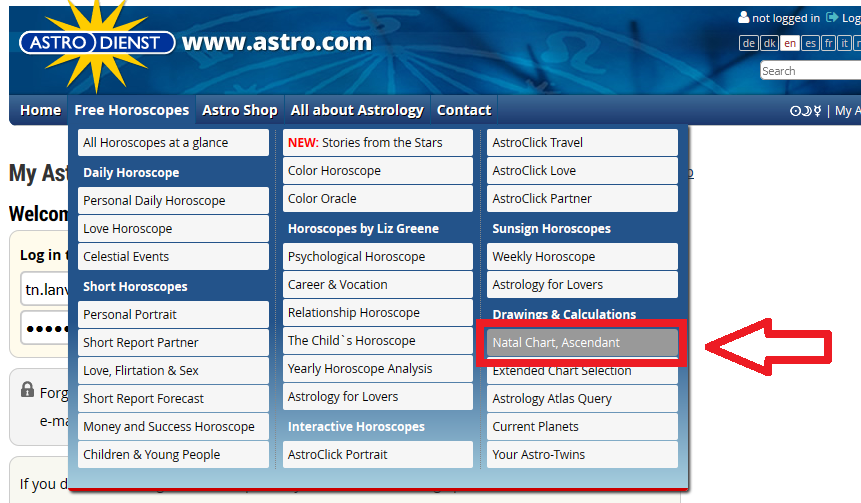This screenshot has height=503, width=861.
Task: Open Your Astro-Twins
Action: click(x=582, y=455)
